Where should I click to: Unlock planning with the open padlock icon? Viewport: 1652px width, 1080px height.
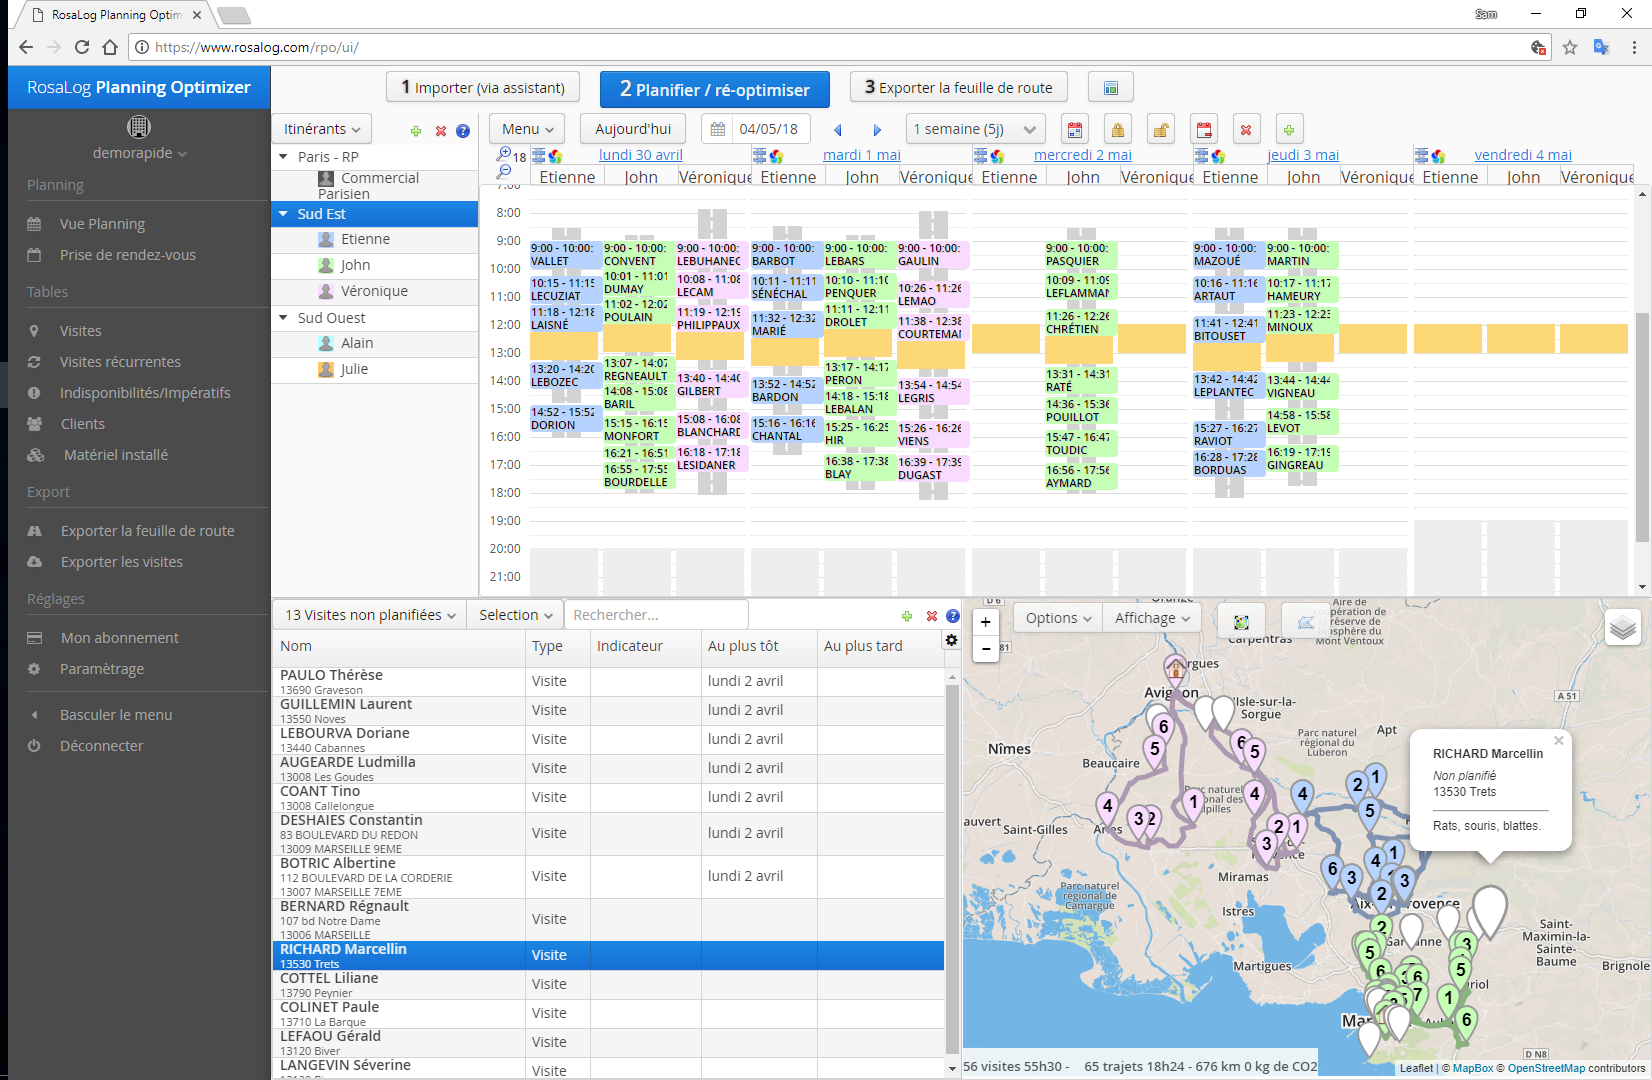pyautogui.click(x=1160, y=129)
